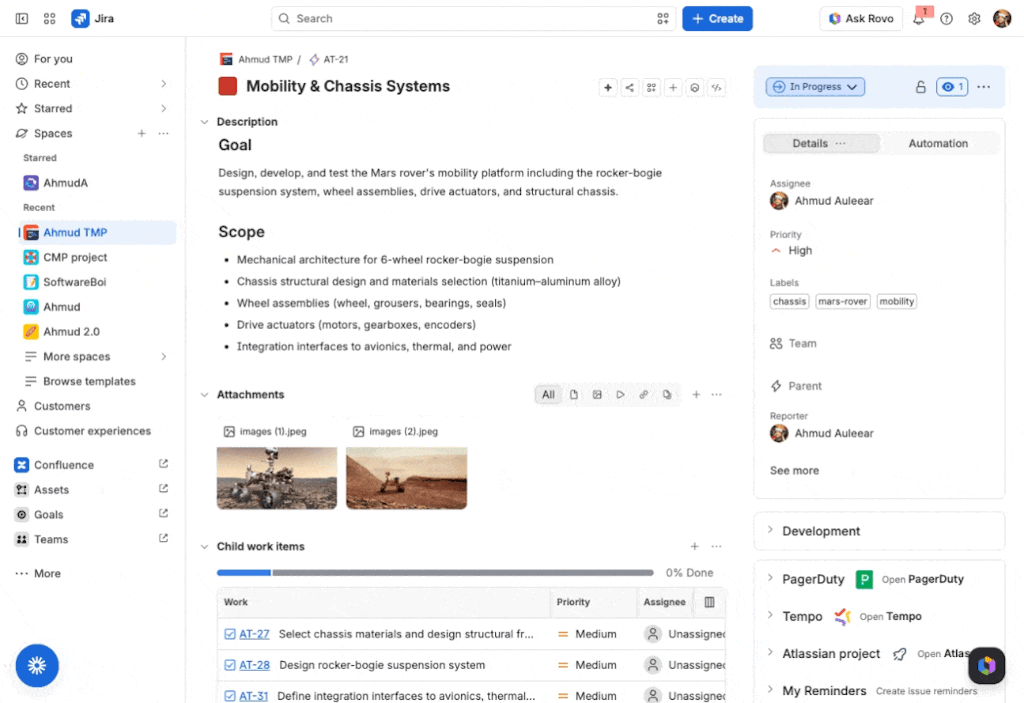Image resolution: width=1024 pixels, height=703 pixels.
Task: Open the In Progress status dropdown
Action: [815, 87]
